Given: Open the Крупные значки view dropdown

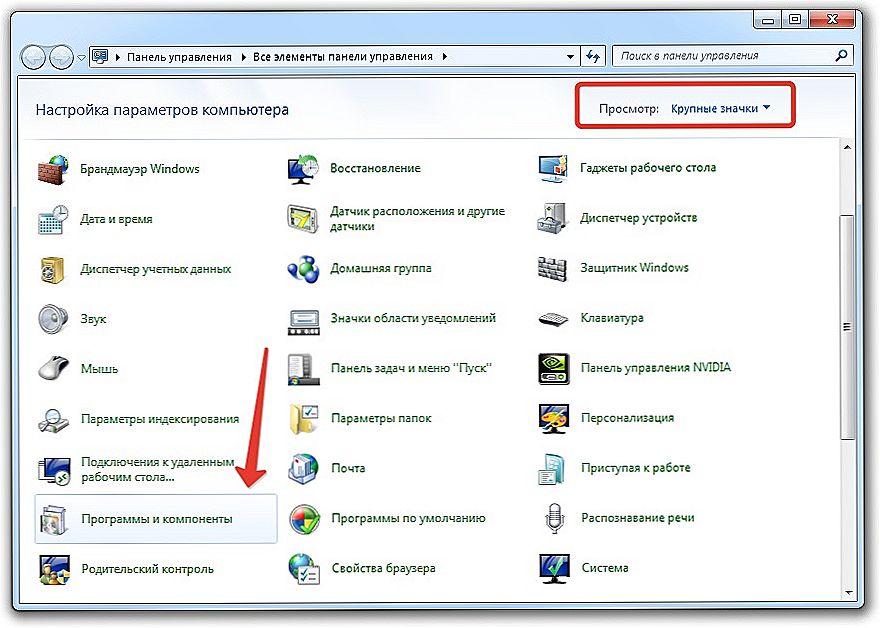Looking at the screenshot, I should pyautogui.click(x=721, y=108).
